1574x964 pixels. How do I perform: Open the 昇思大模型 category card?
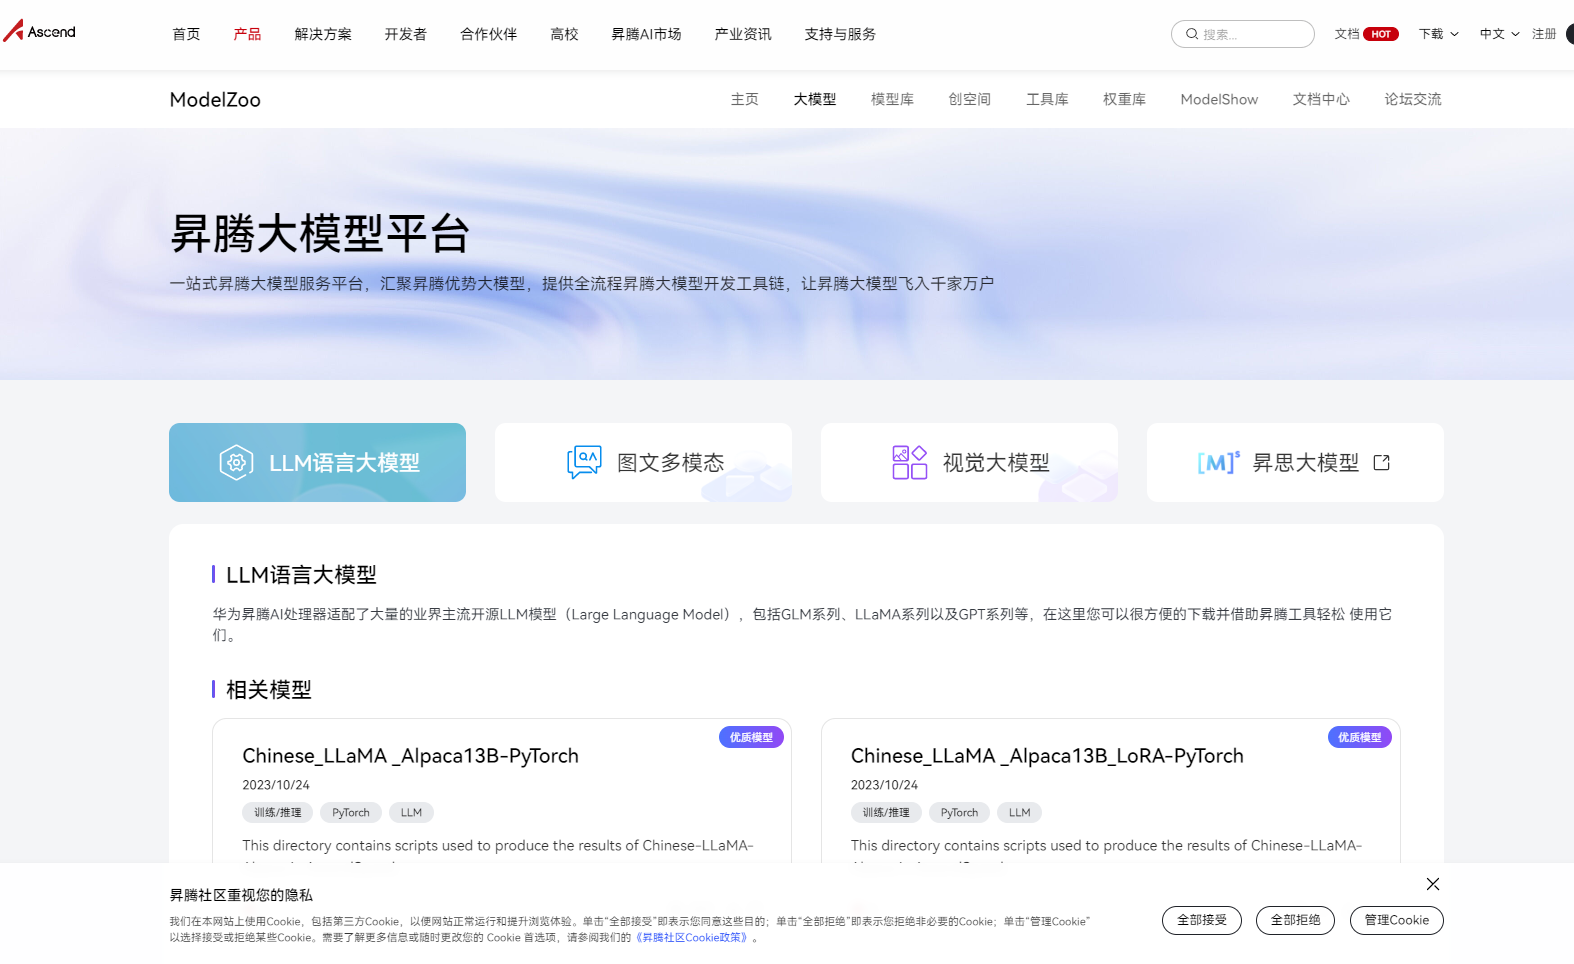click(1295, 462)
